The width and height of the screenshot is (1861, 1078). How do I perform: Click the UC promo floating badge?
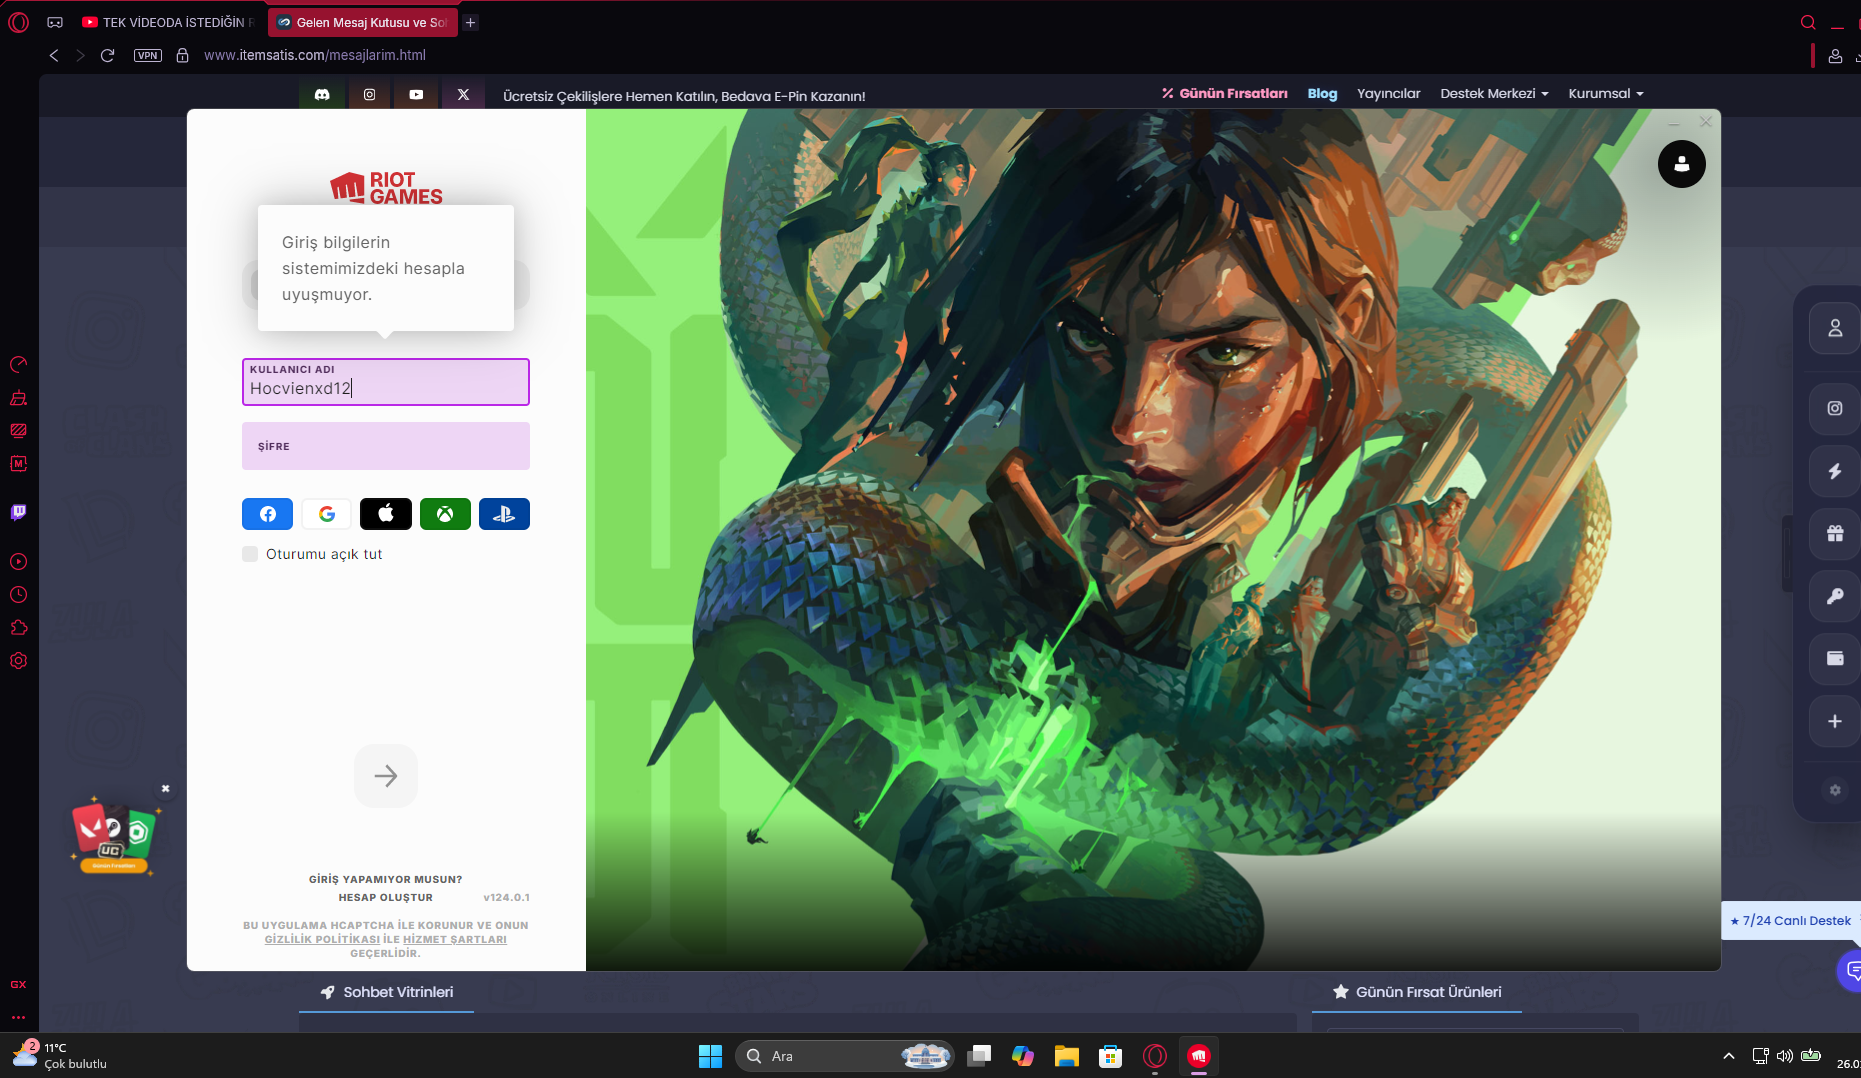(x=113, y=836)
